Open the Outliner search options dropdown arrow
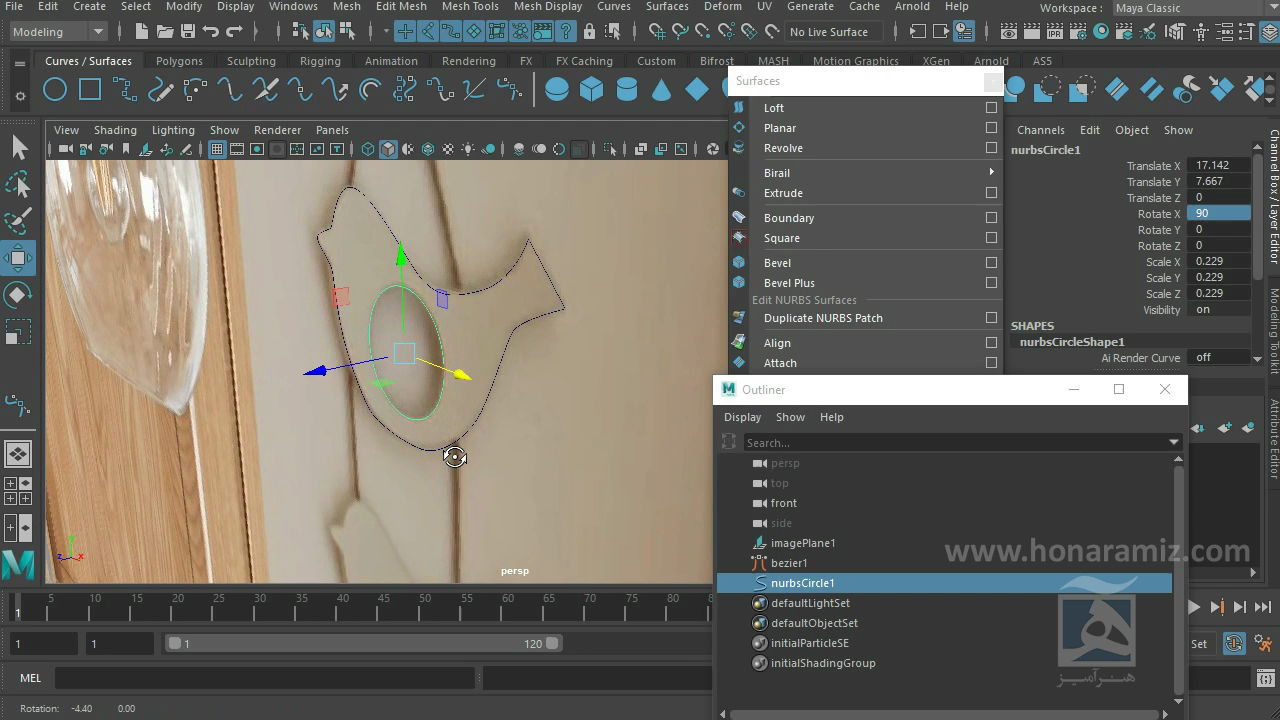Image resolution: width=1280 pixels, height=720 pixels. click(x=1173, y=442)
